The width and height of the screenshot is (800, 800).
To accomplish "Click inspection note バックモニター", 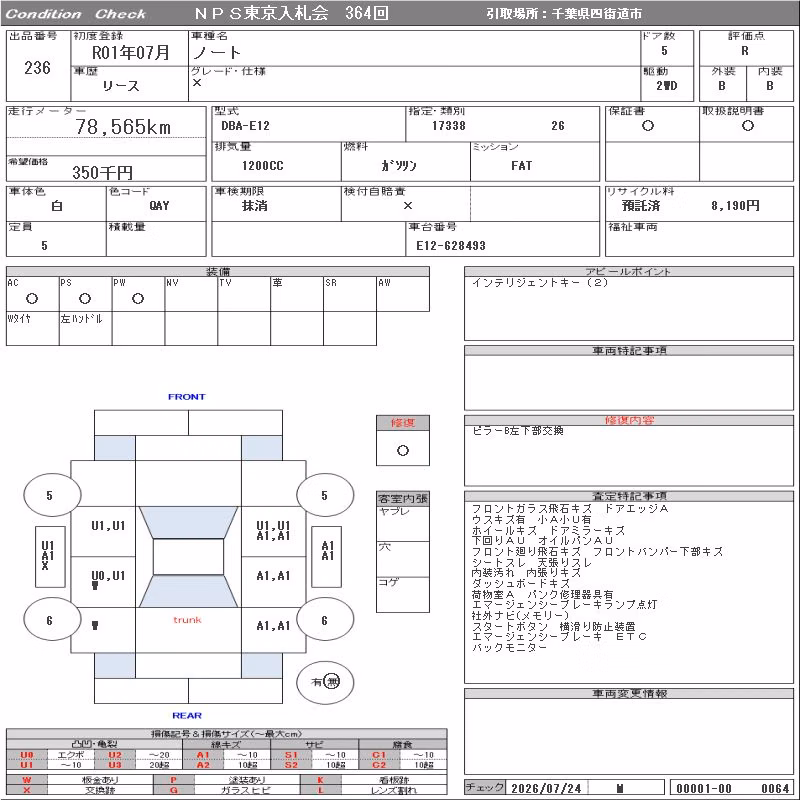I will (509, 647).
